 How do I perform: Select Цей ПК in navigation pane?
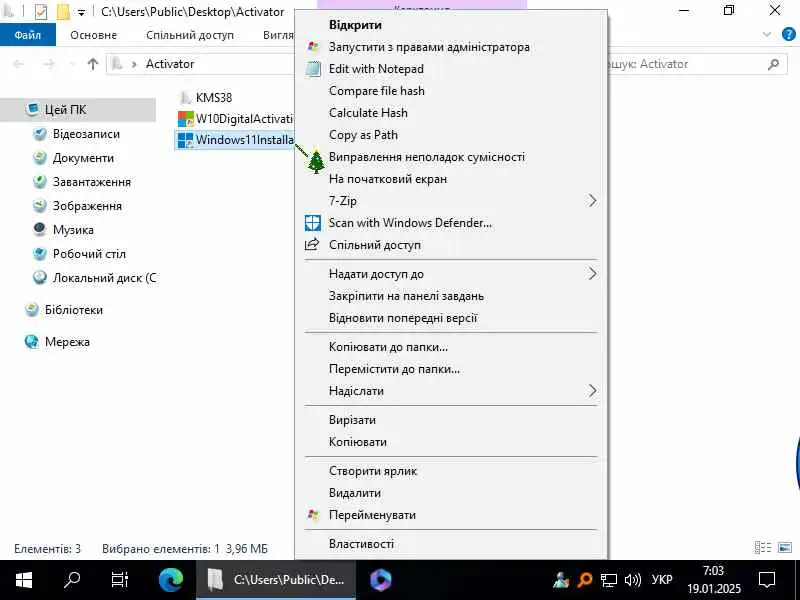[65, 110]
